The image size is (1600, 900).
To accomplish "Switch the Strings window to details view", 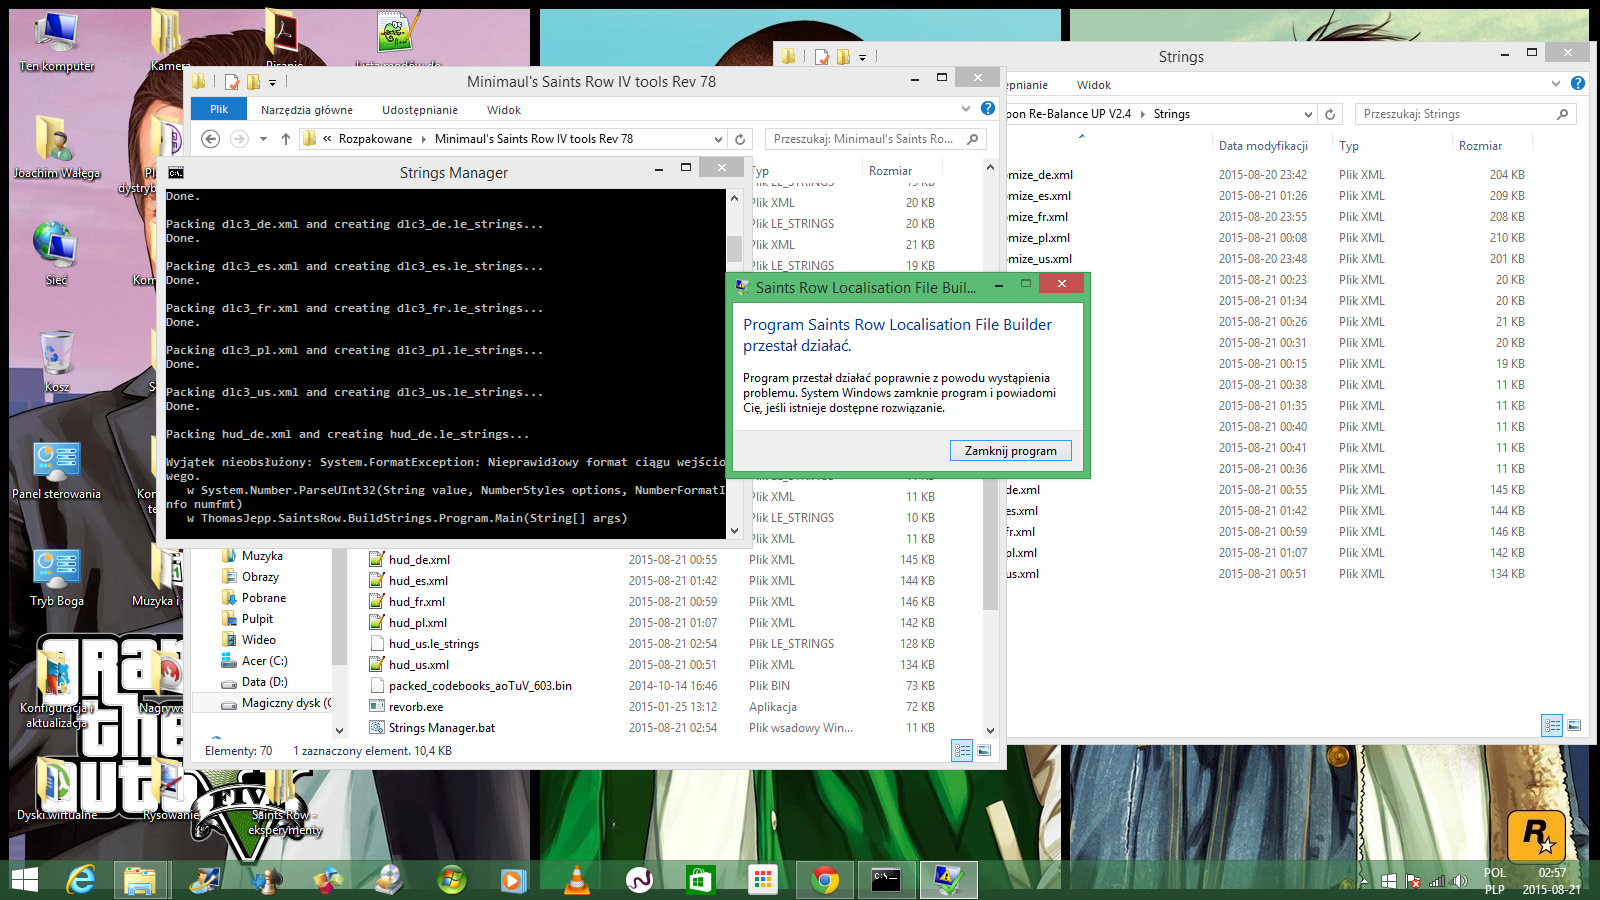I will (1552, 725).
